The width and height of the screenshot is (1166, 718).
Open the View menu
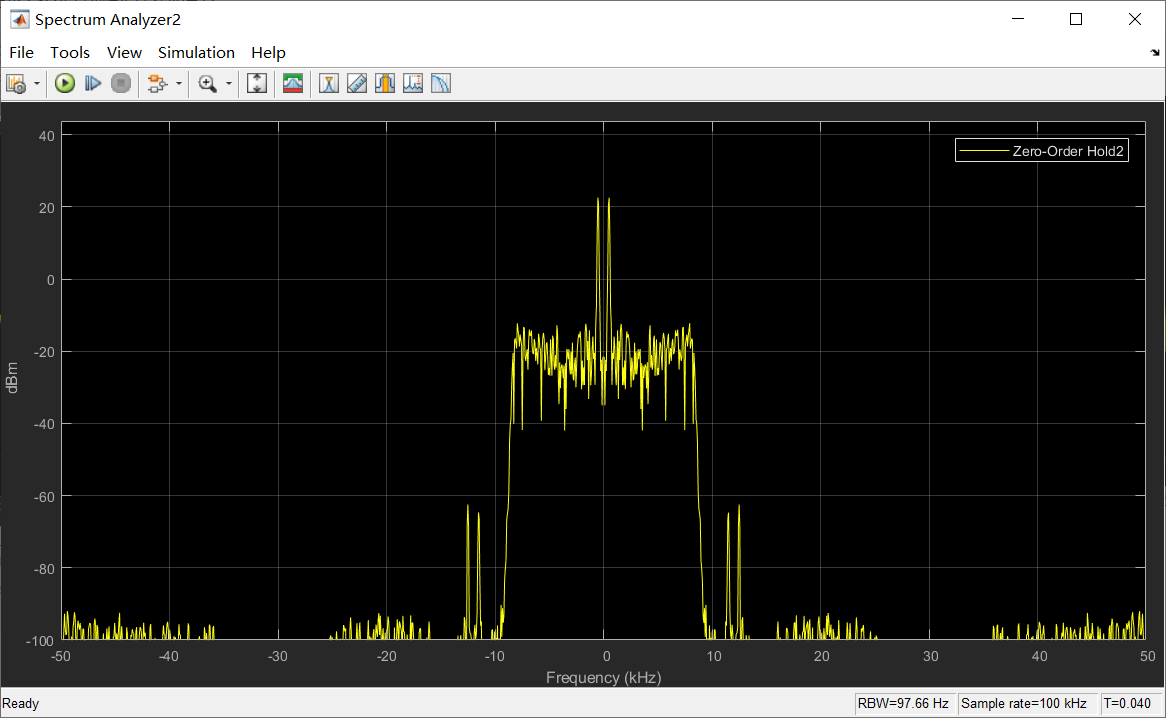coord(124,53)
